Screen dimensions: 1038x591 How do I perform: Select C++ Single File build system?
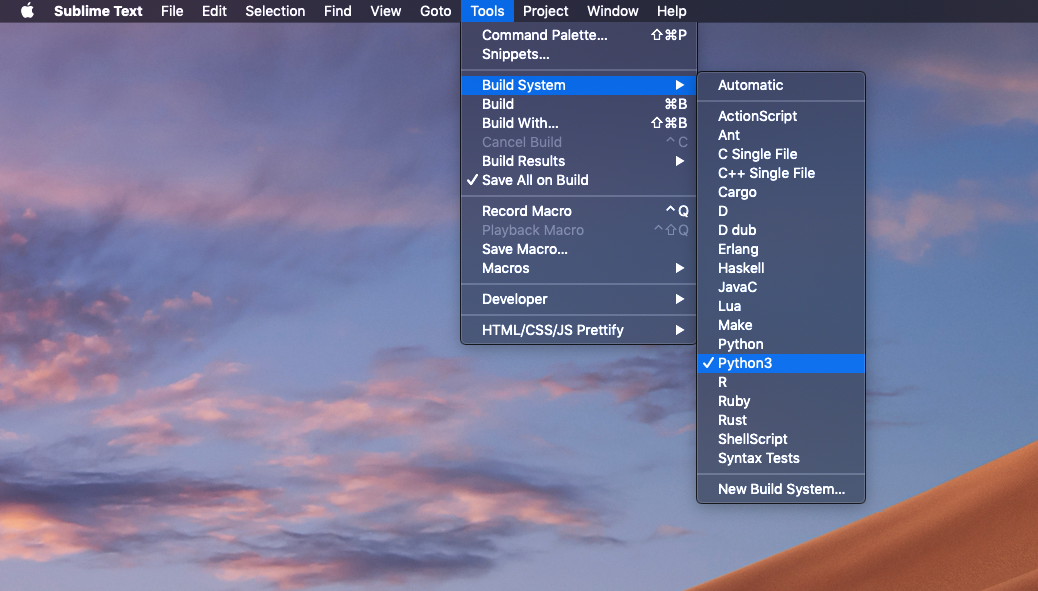point(766,173)
